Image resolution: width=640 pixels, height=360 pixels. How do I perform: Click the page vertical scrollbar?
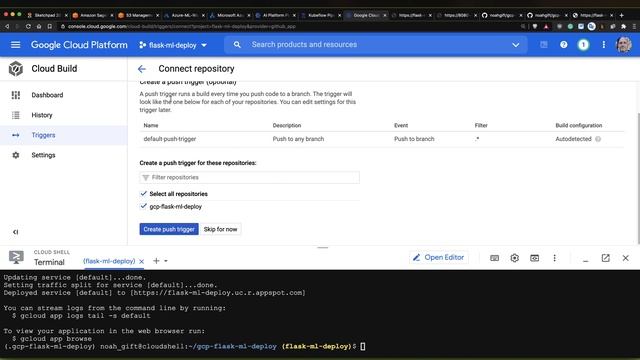pyautogui.click(x=638, y=178)
